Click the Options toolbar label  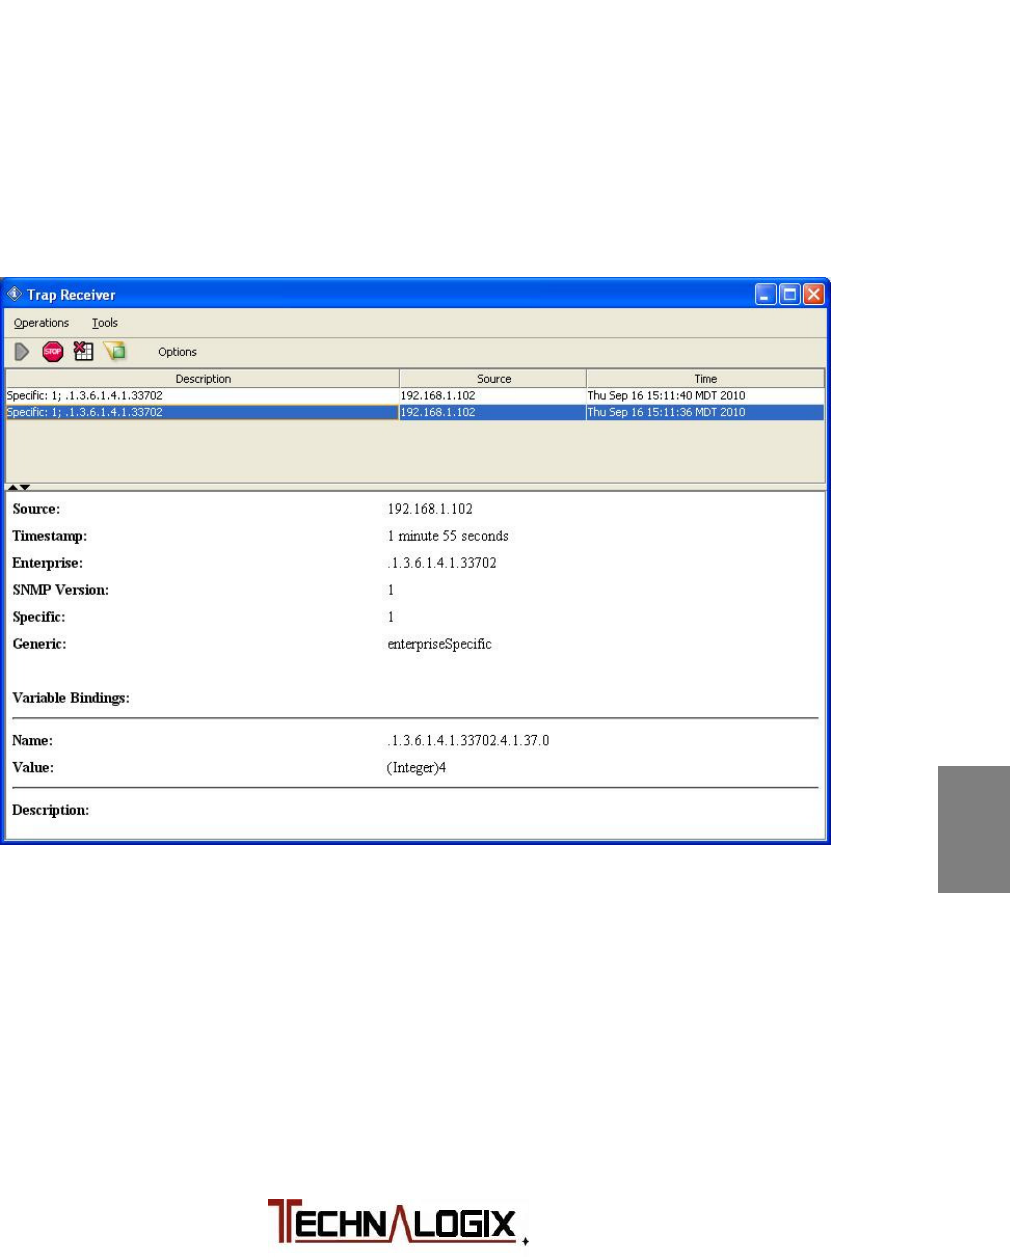coord(177,352)
